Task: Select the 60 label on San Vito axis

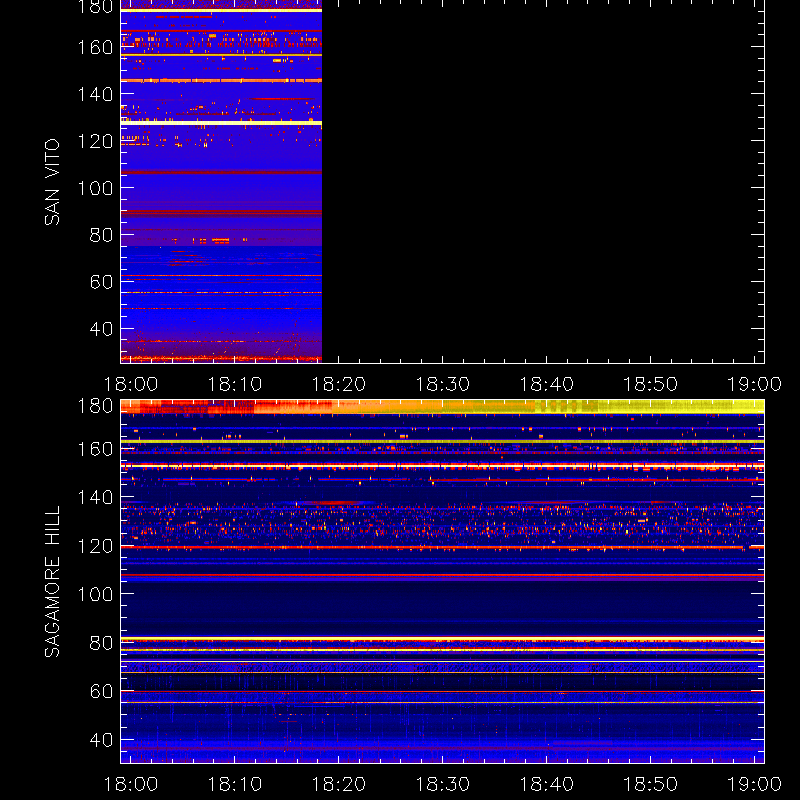Action: coord(101,282)
